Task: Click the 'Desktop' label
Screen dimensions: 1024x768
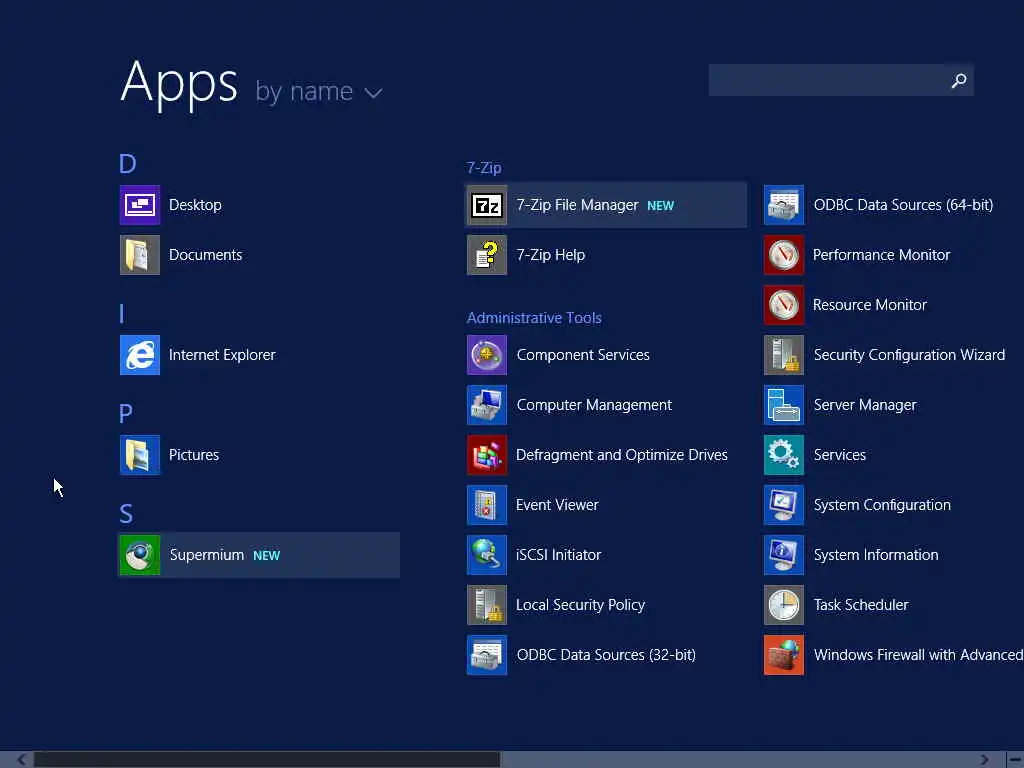Action: tap(195, 205)
